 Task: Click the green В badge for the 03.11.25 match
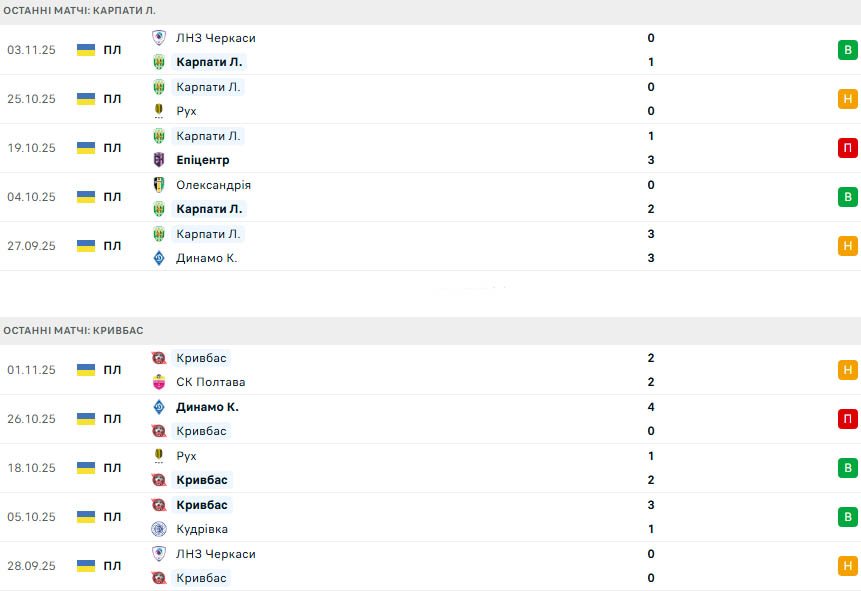(848, 50)
